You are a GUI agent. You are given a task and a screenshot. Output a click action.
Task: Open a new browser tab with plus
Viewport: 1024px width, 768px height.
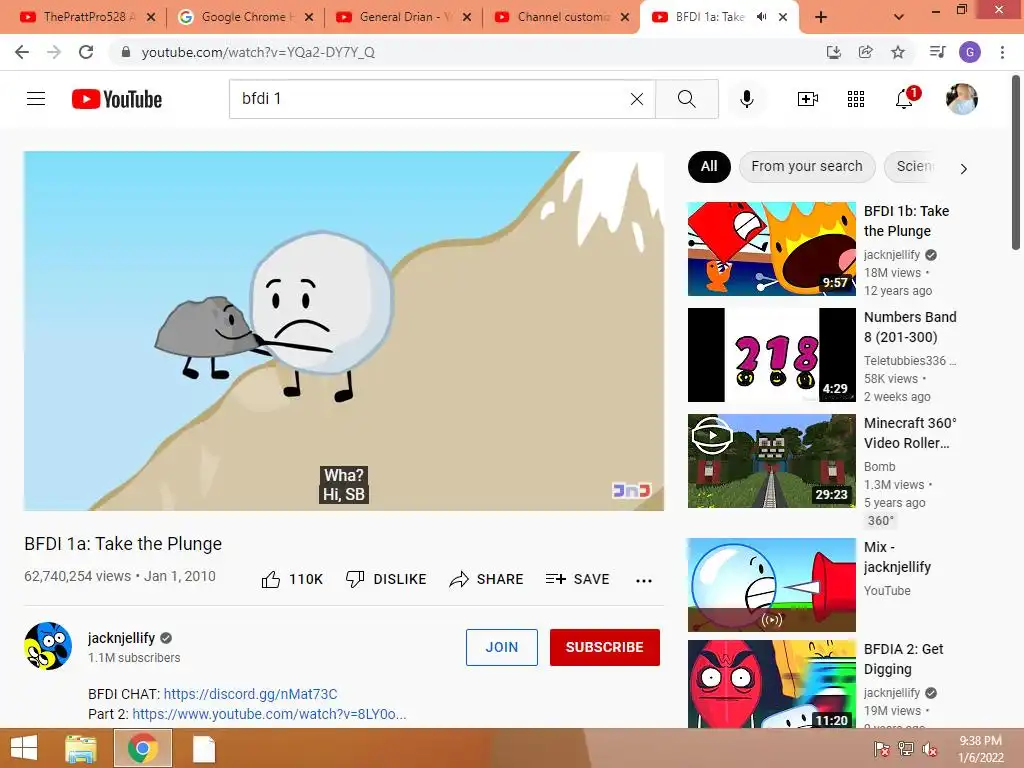(x=821, y=17)
